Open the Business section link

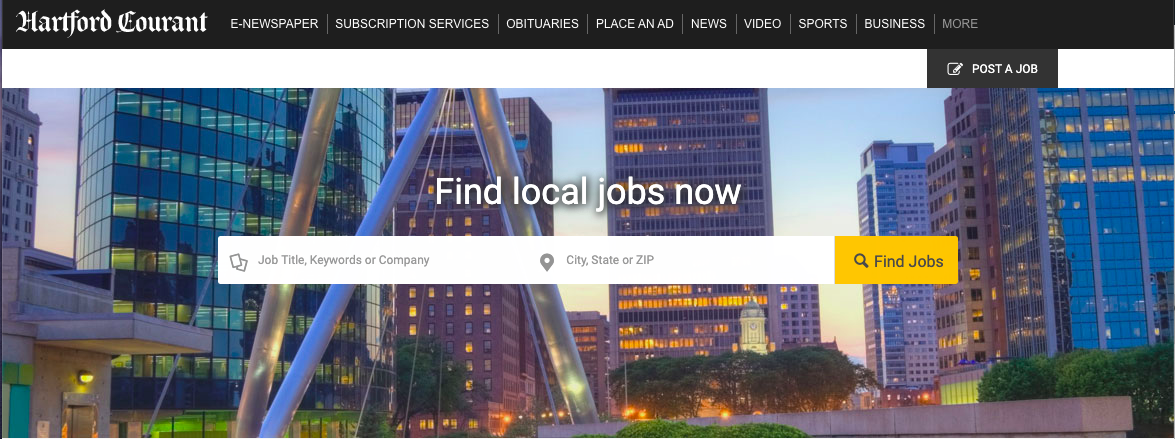coord(895,24)
